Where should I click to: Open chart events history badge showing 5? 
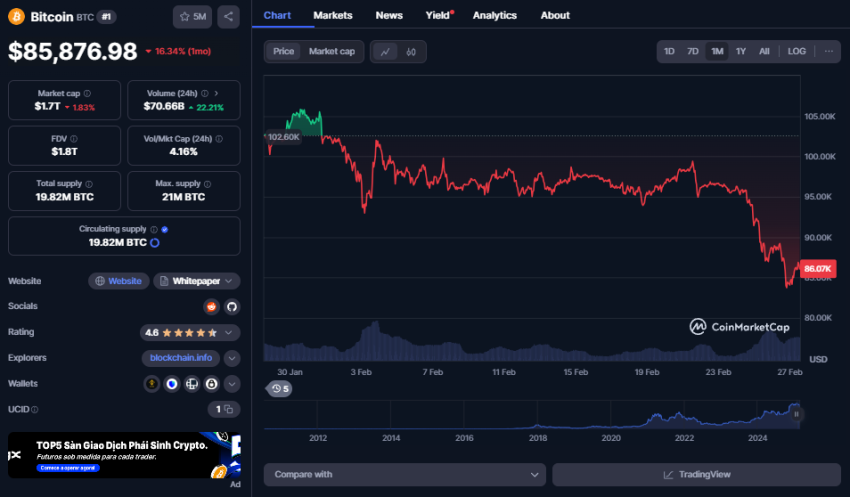[280, 389]
